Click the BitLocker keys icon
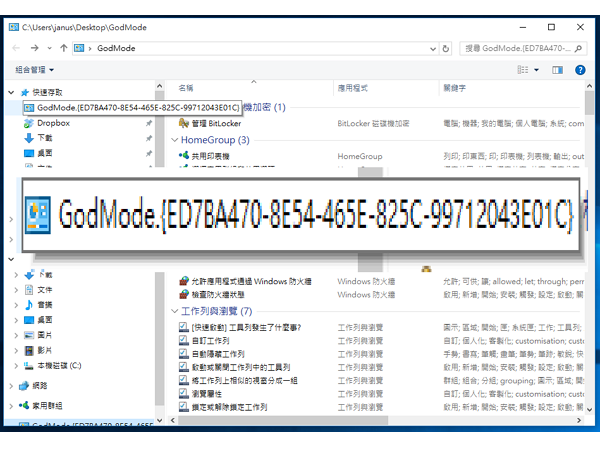 (184, 123)
